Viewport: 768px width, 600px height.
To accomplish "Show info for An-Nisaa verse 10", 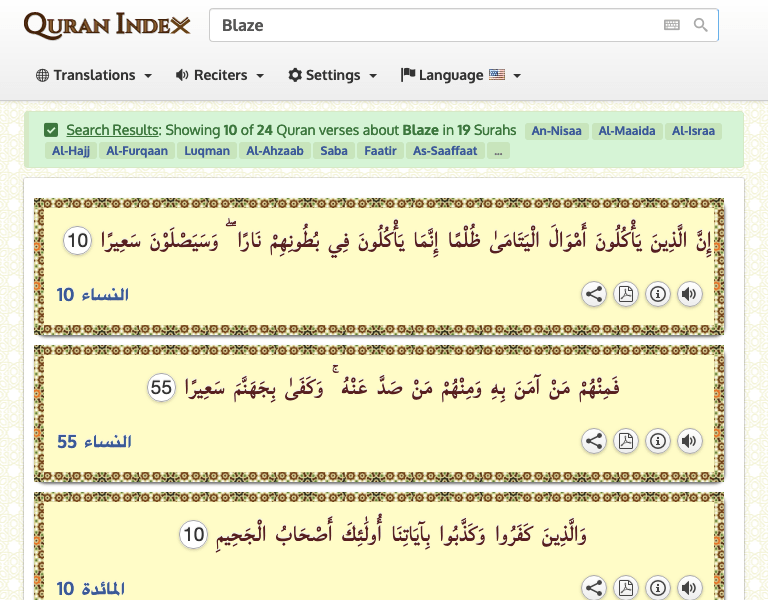I will (x=657, y=295).
